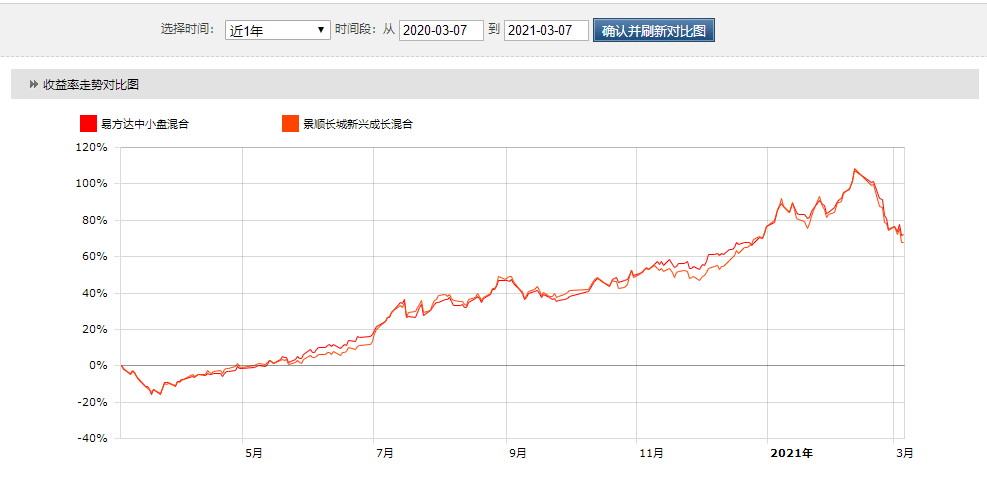
Task: Click the 3月 x-axis label
Action: click(x=903, y=453)
